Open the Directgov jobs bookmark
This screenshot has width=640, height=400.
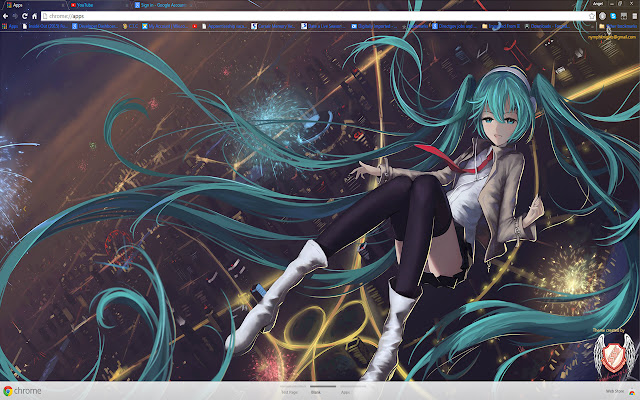[454, 26]
